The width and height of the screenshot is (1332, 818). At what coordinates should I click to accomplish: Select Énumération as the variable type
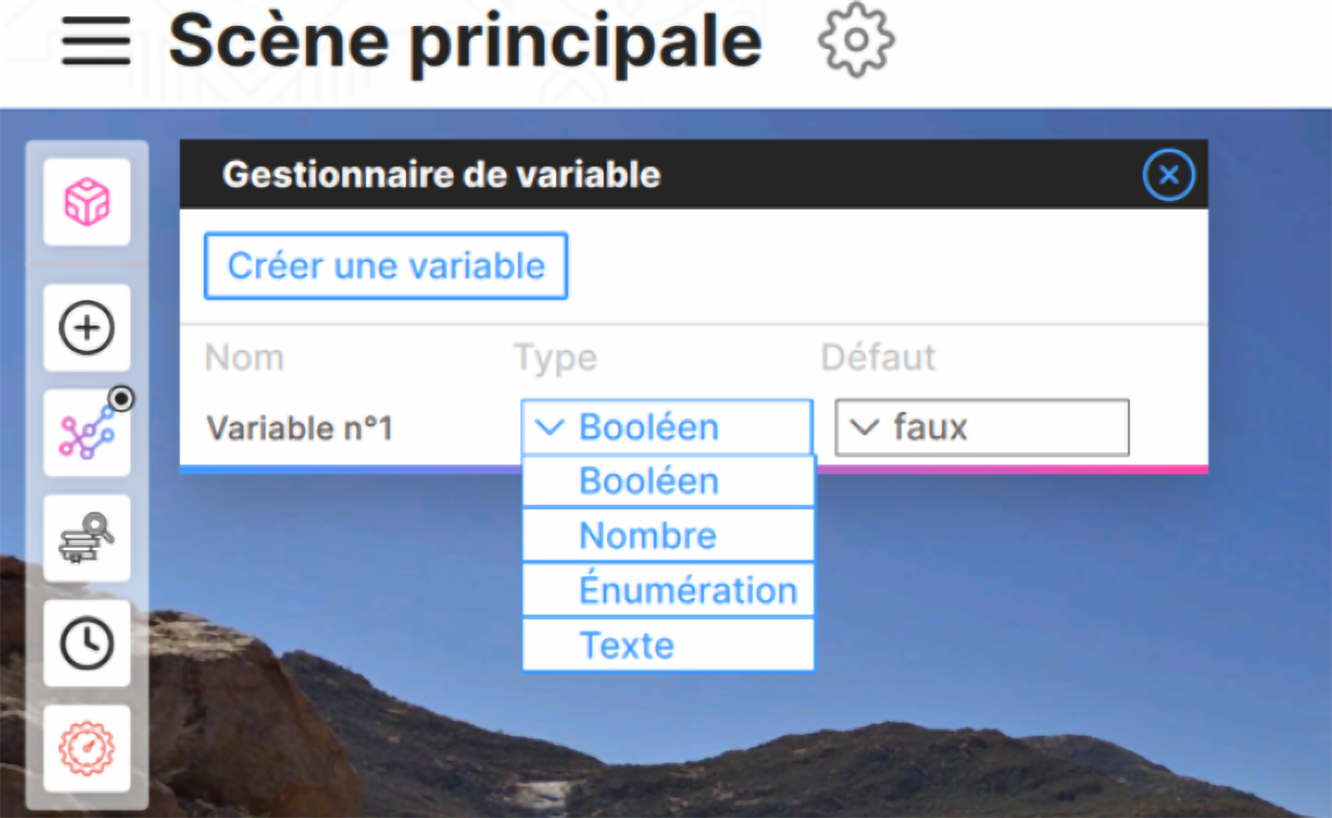(668, 589)
